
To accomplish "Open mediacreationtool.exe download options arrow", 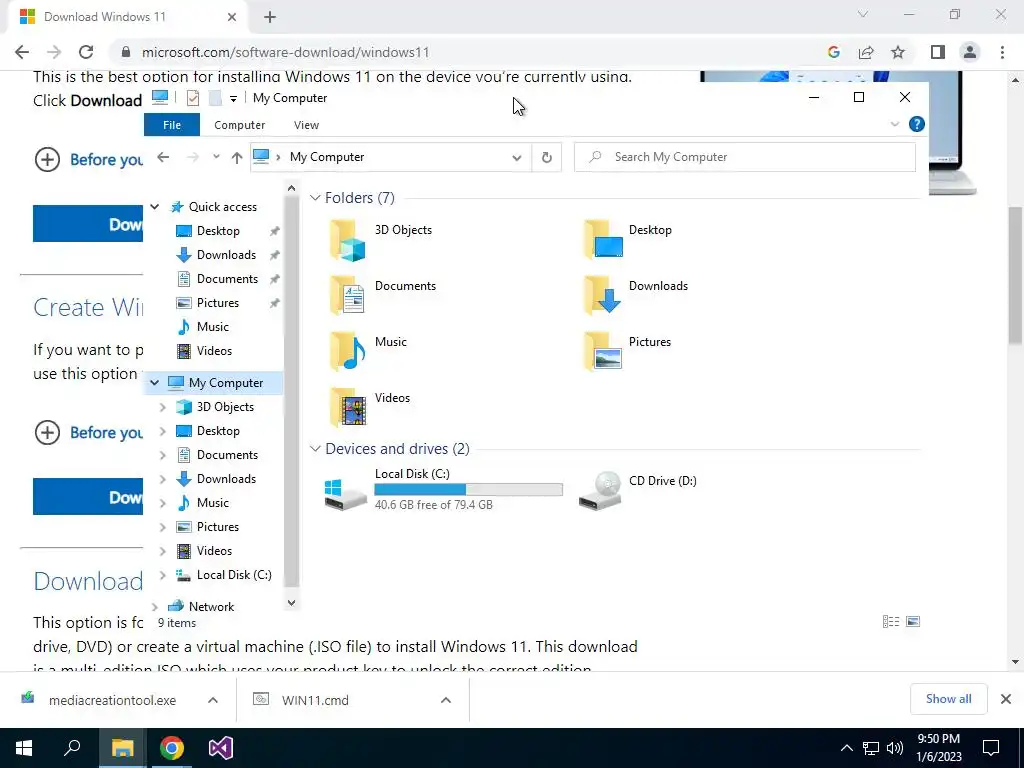I will [213, 700].
